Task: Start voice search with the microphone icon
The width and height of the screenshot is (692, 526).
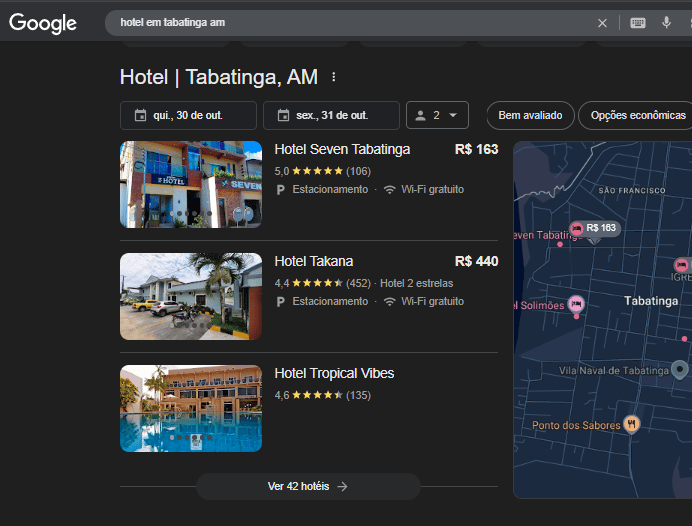Action: [x=666, y=23]
